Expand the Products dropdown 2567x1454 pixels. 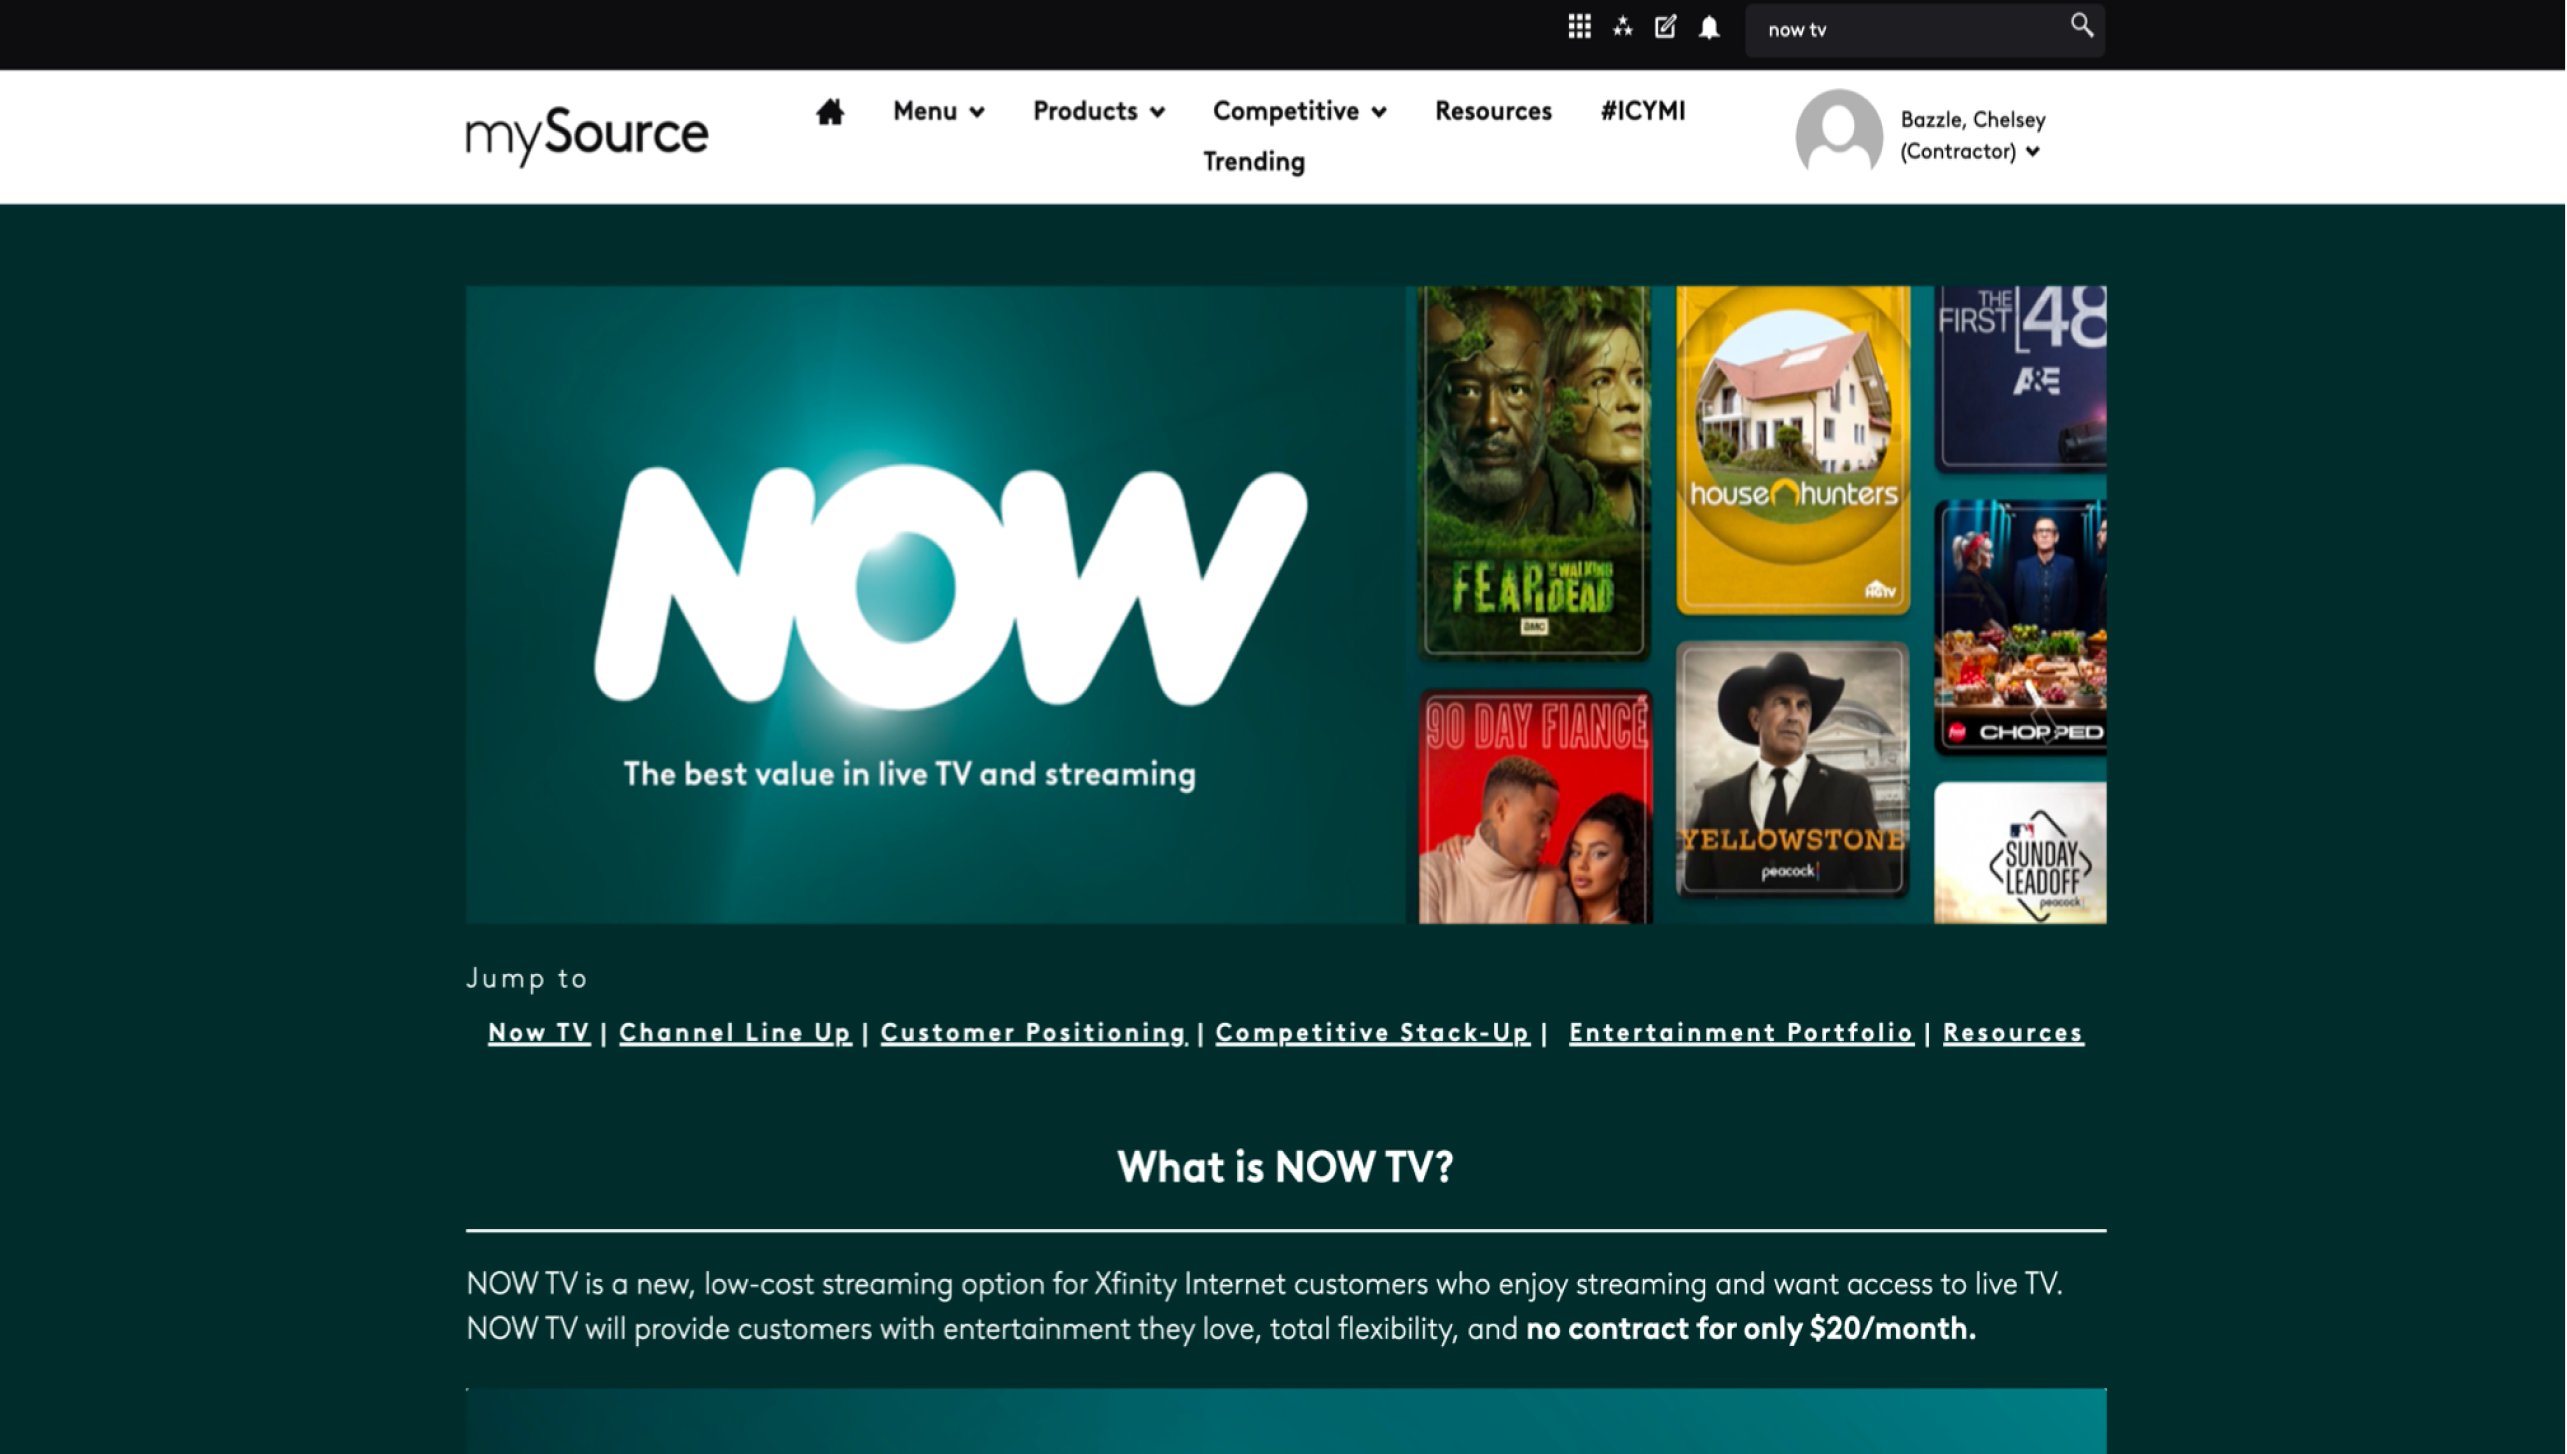(x=1098, y=111)
